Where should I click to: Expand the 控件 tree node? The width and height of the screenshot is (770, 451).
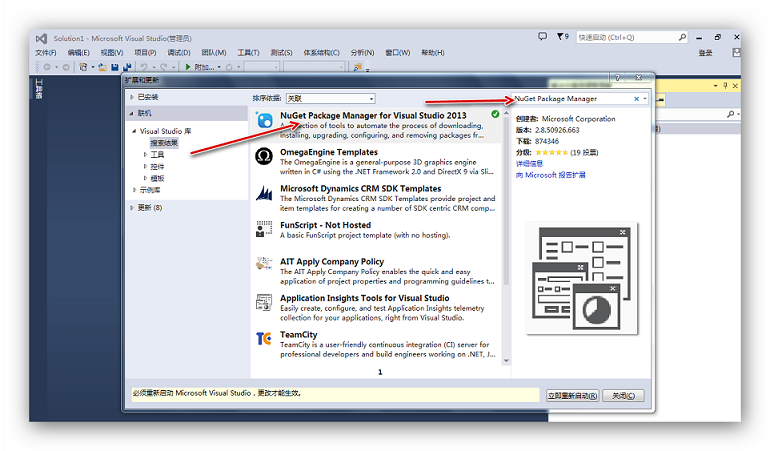(145, 166)
